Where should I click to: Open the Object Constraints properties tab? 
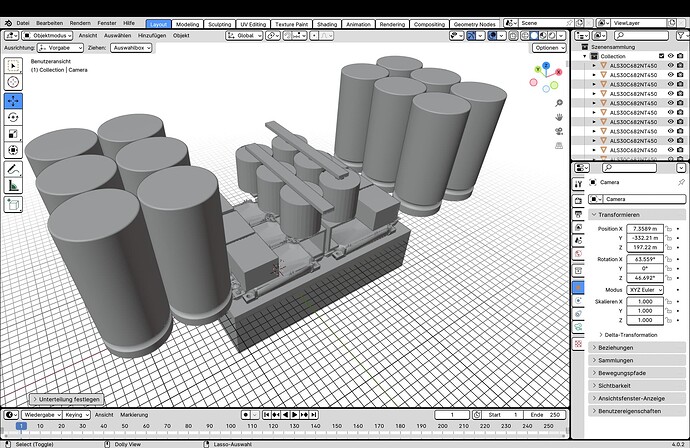579,314
